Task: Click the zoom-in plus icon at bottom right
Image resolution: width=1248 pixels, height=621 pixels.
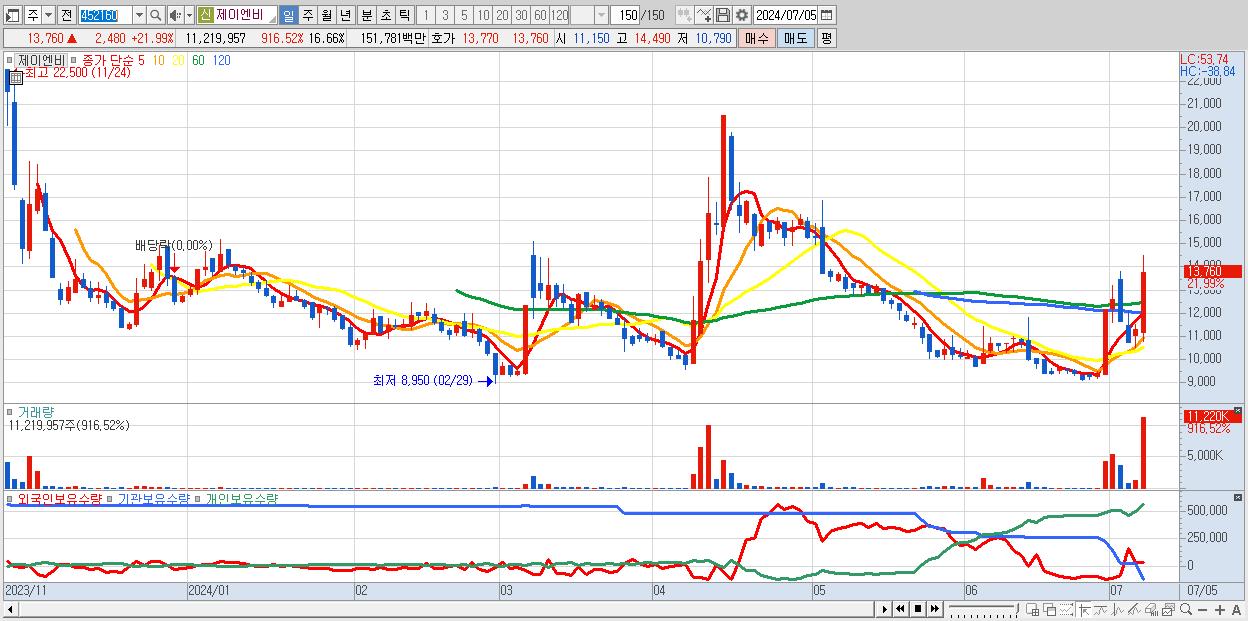Action: tap(1220, 610)
